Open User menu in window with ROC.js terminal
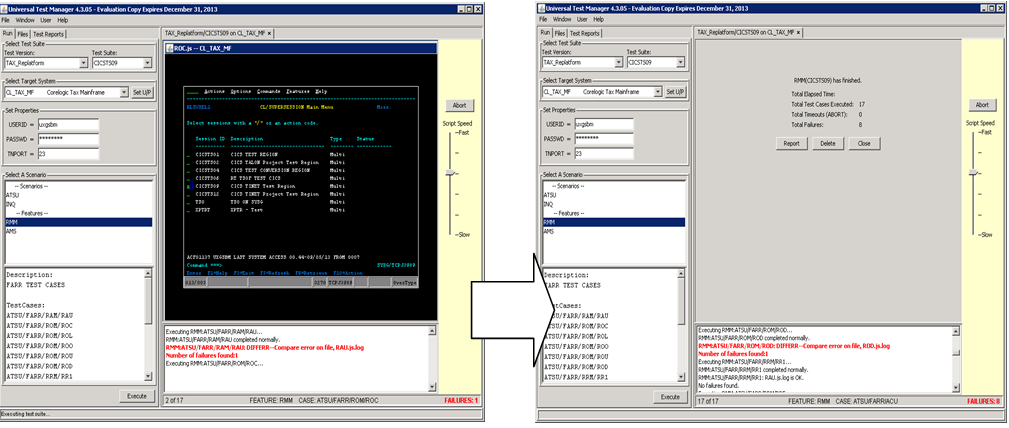1009x428 pixels. 46,20
